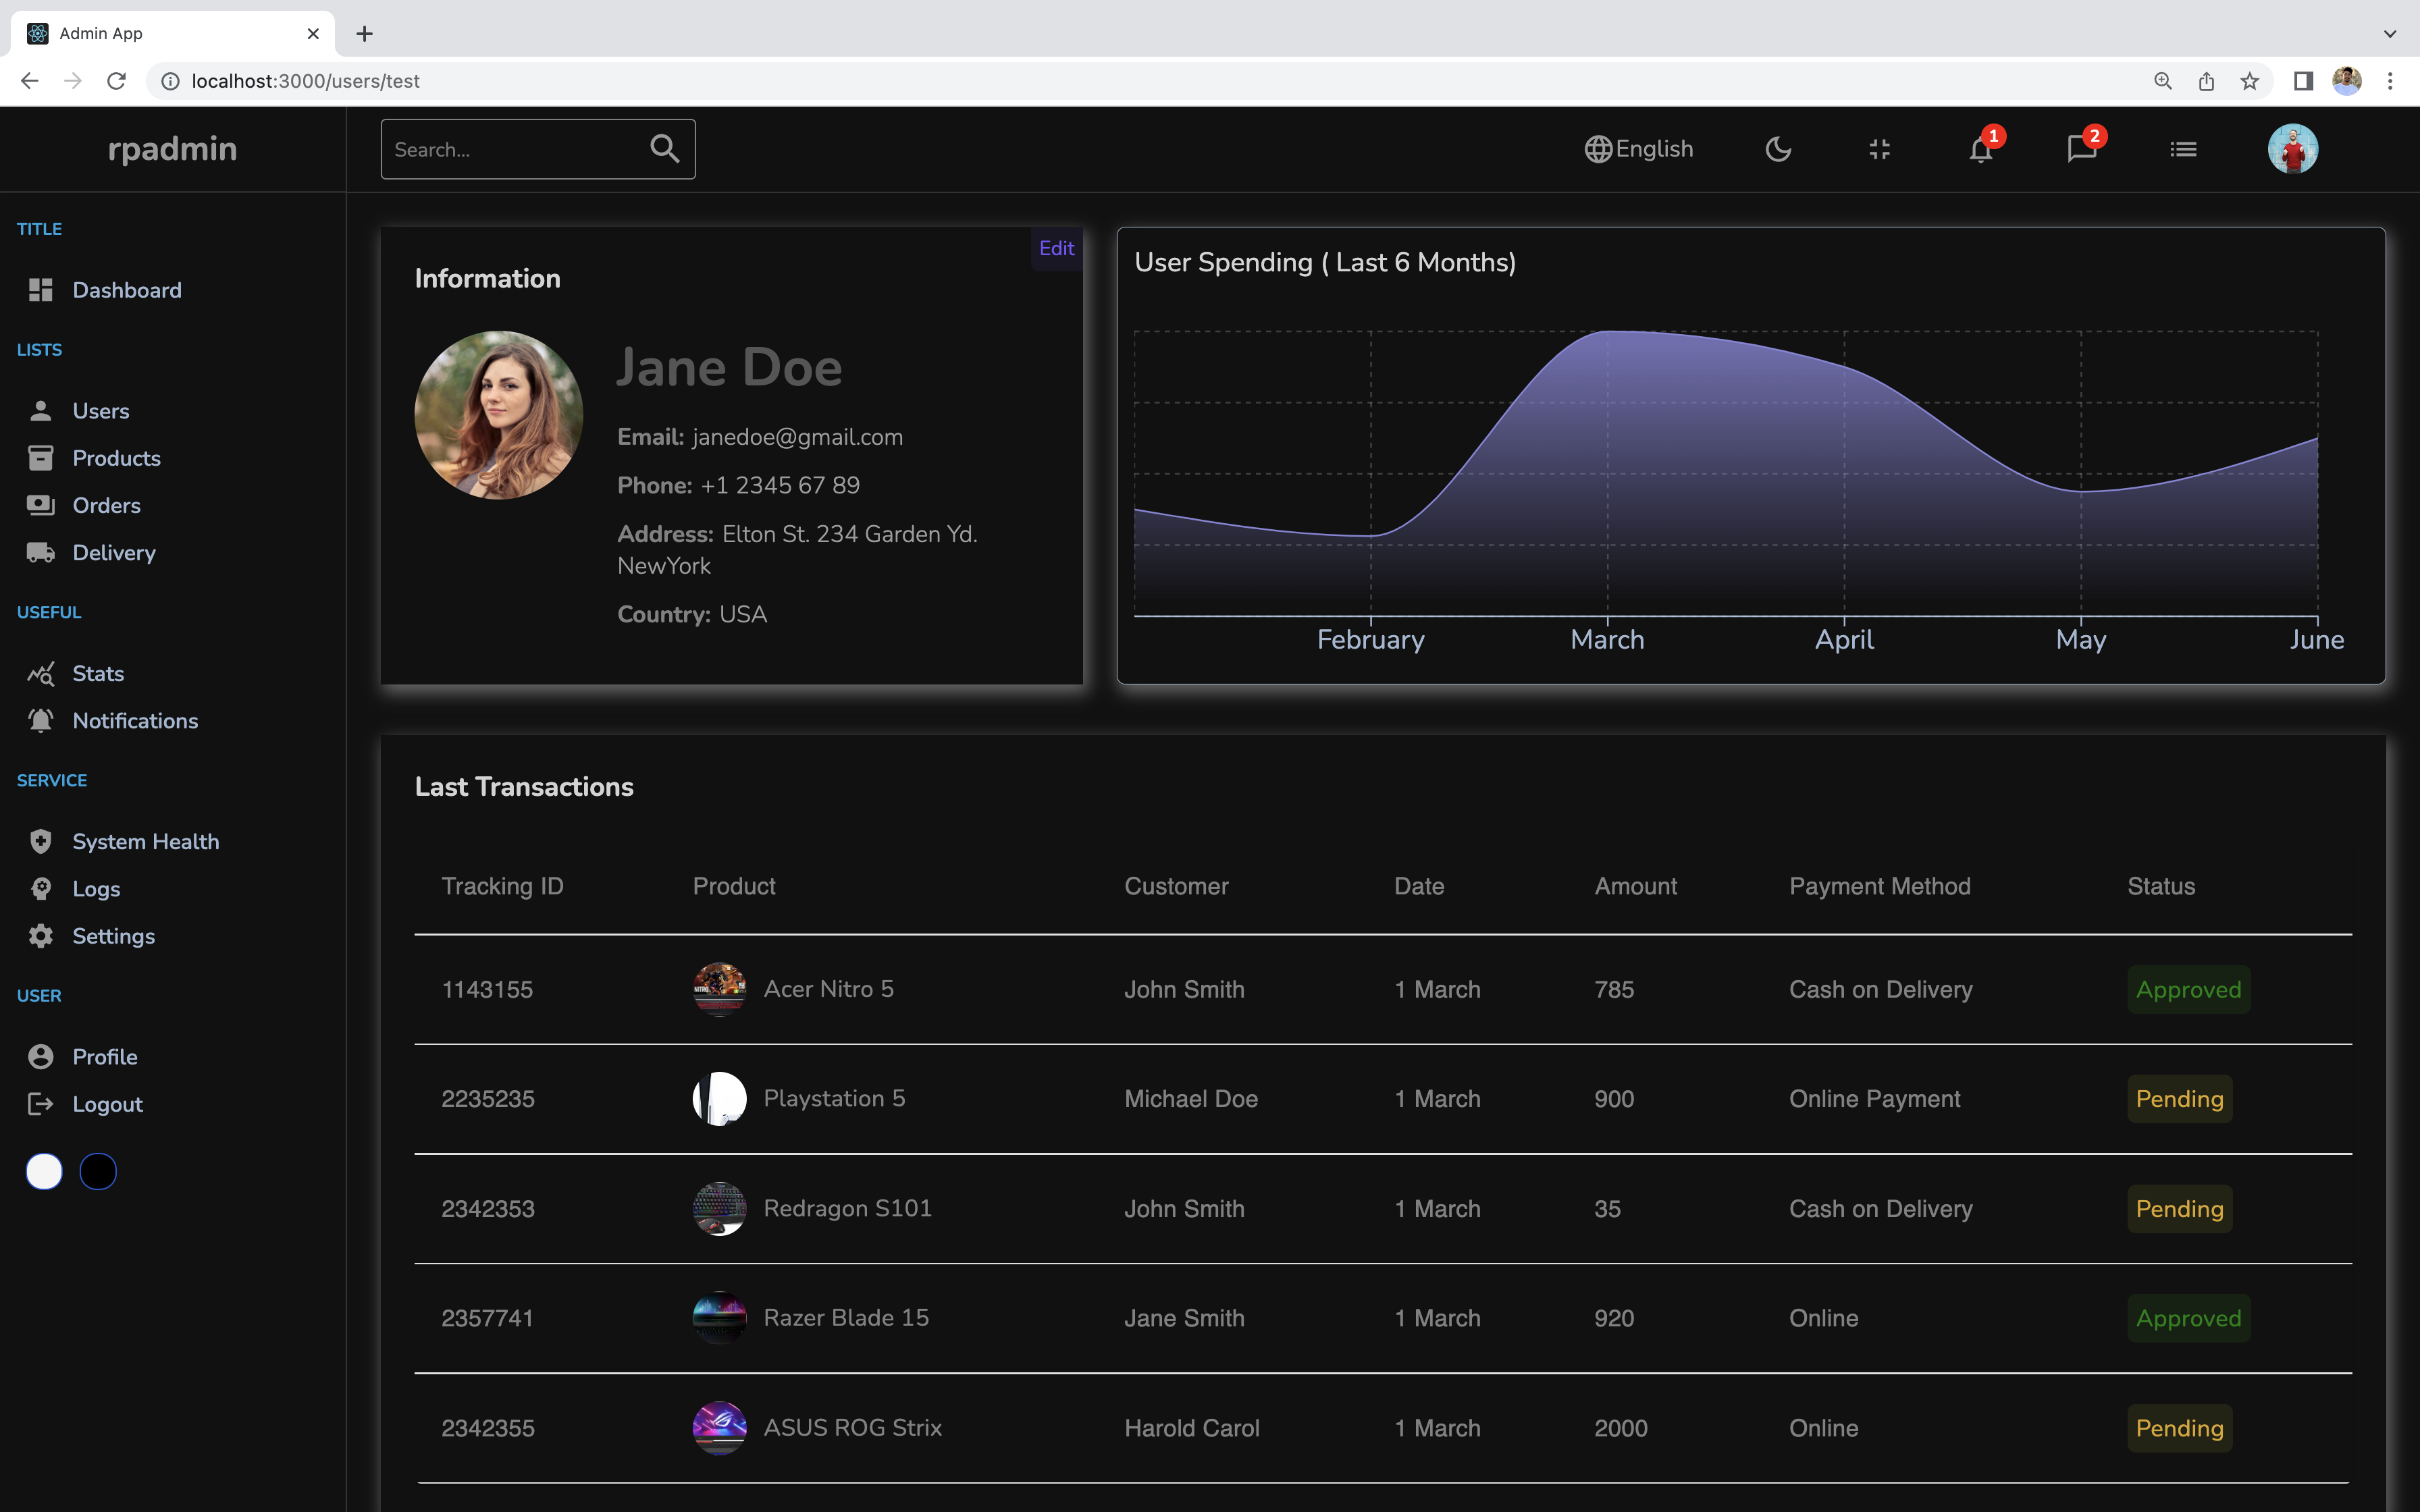Select the dark theme color swatch
The height and width of the screenshot is (1512, 2420).
point(98,1171)
